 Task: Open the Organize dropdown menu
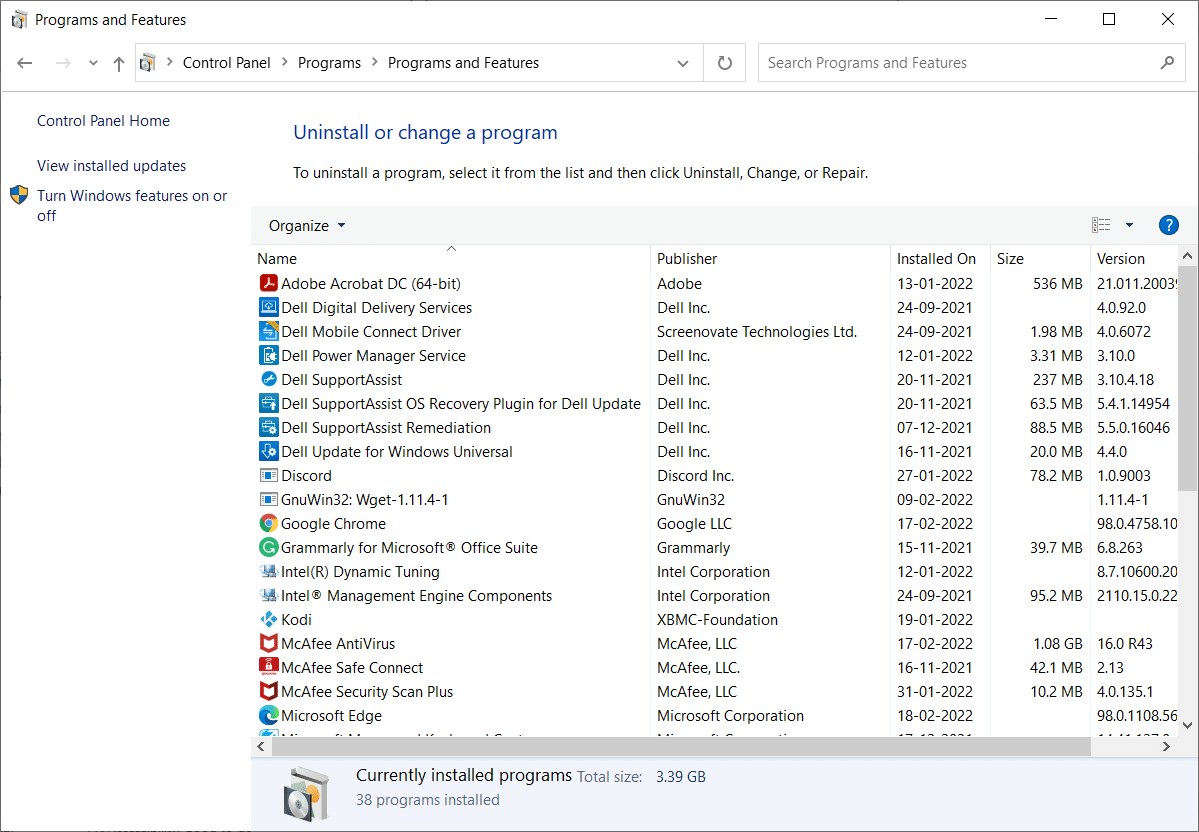307,226
